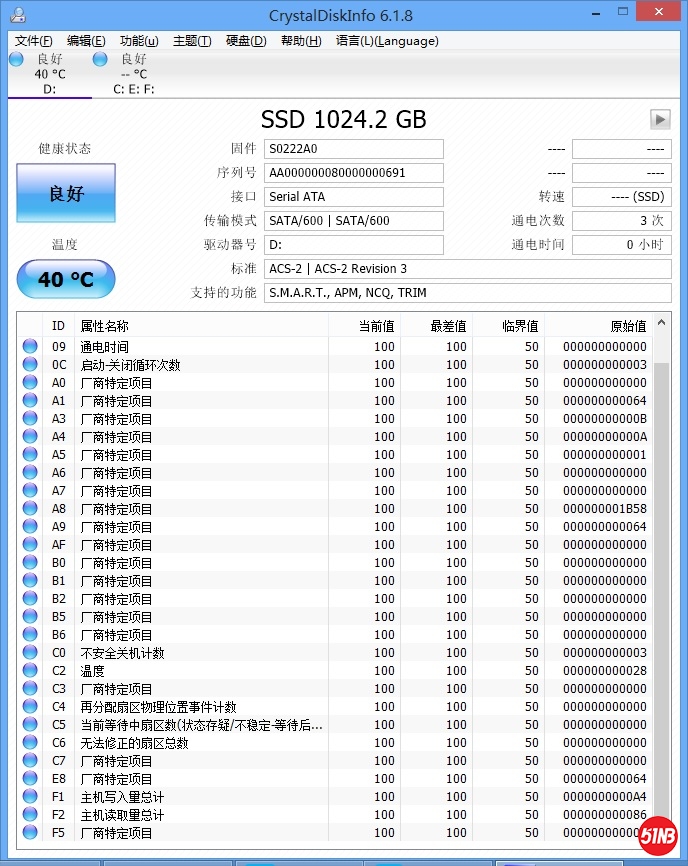The width and height of the screenshot is (688, 866).
Task: Click the status icon for row A5
Action: 30,455
